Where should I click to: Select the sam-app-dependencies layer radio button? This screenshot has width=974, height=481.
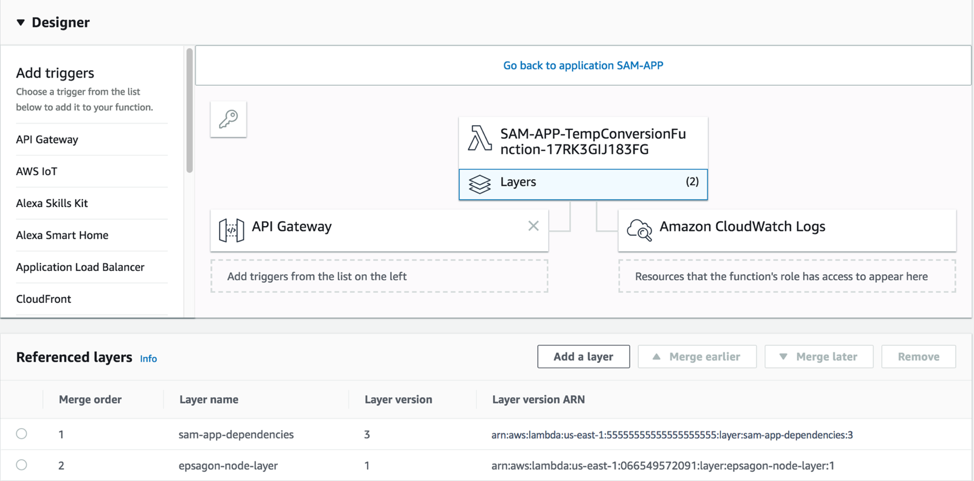[x=22, y=434]
